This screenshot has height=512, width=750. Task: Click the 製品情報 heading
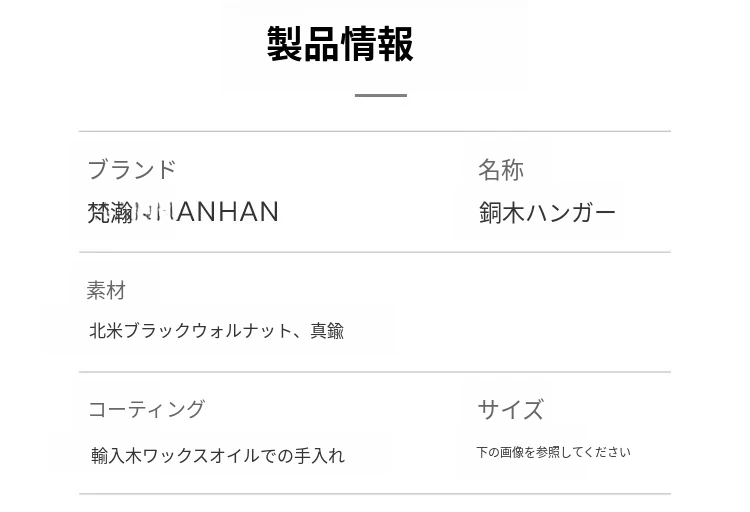[x=340, y=45]
